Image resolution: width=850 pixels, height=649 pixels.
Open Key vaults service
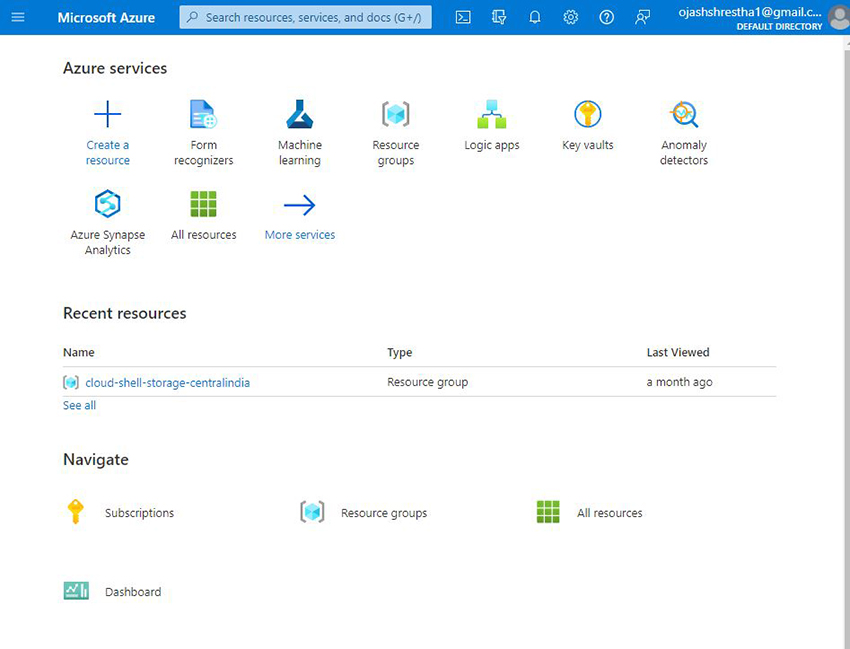pyautogui.click(x=587, y=115)
